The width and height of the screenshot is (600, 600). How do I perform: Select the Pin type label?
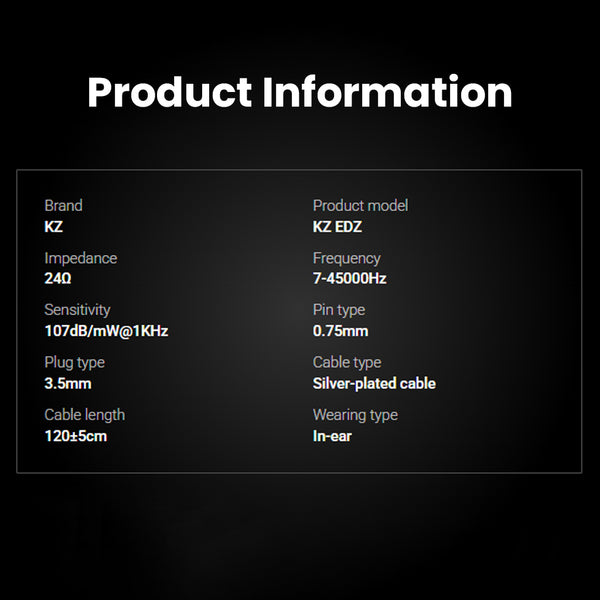tap(339, 310)
